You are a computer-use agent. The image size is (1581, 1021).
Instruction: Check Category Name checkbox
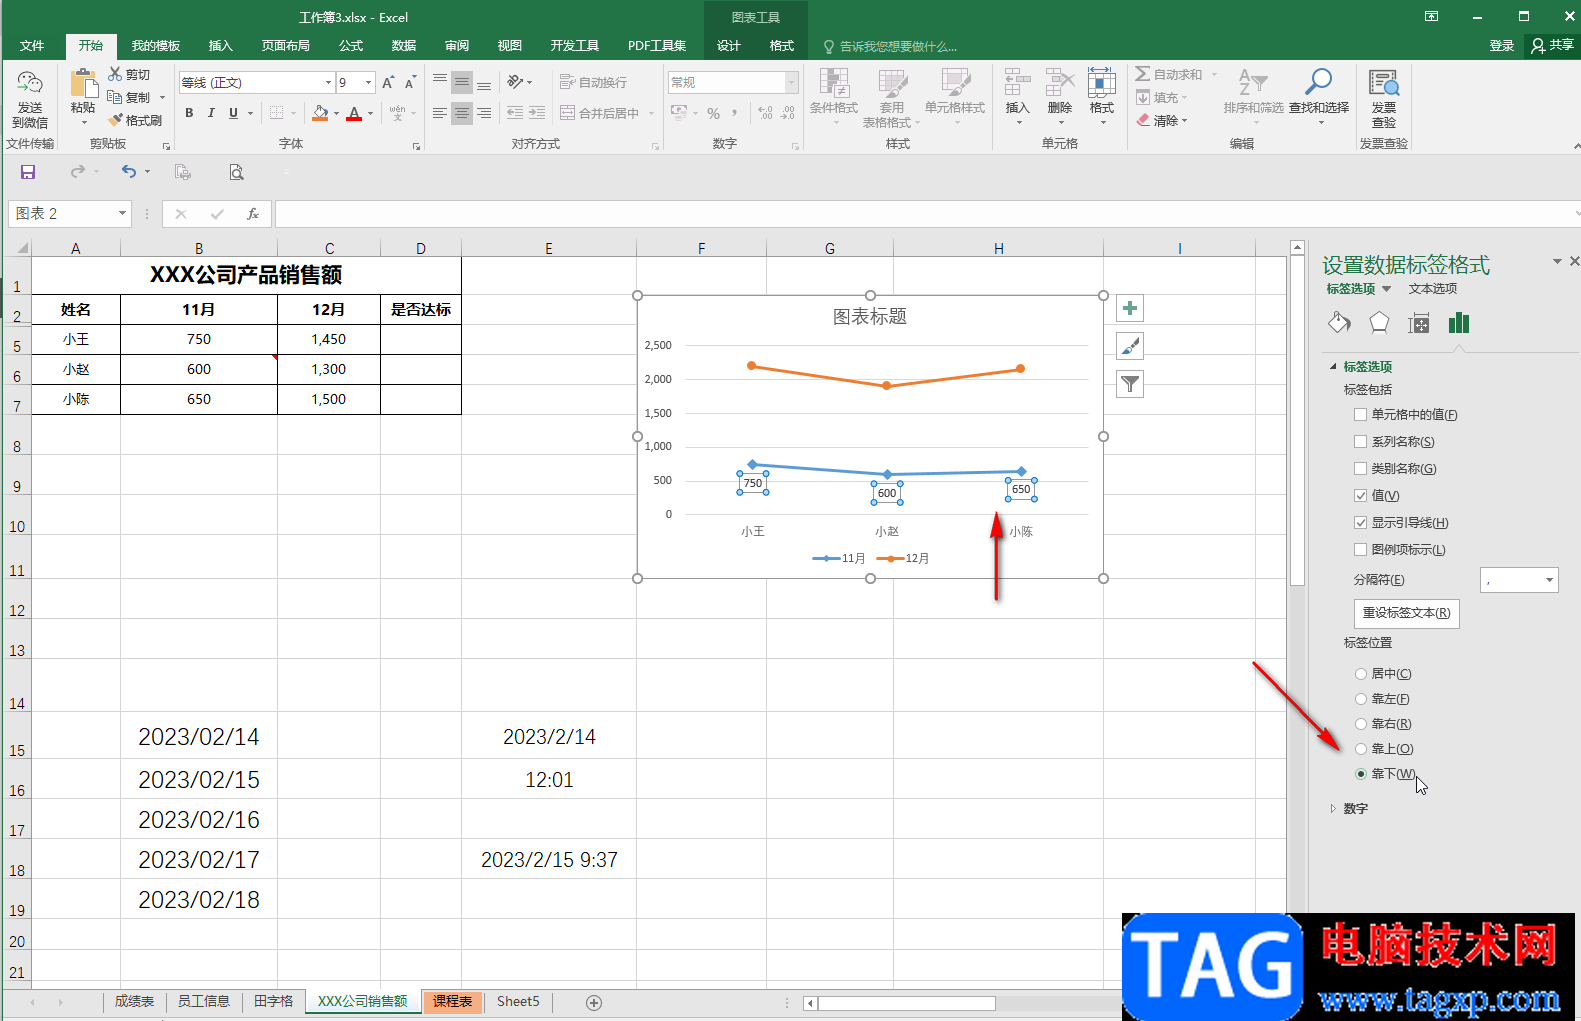pos(1360,468)
